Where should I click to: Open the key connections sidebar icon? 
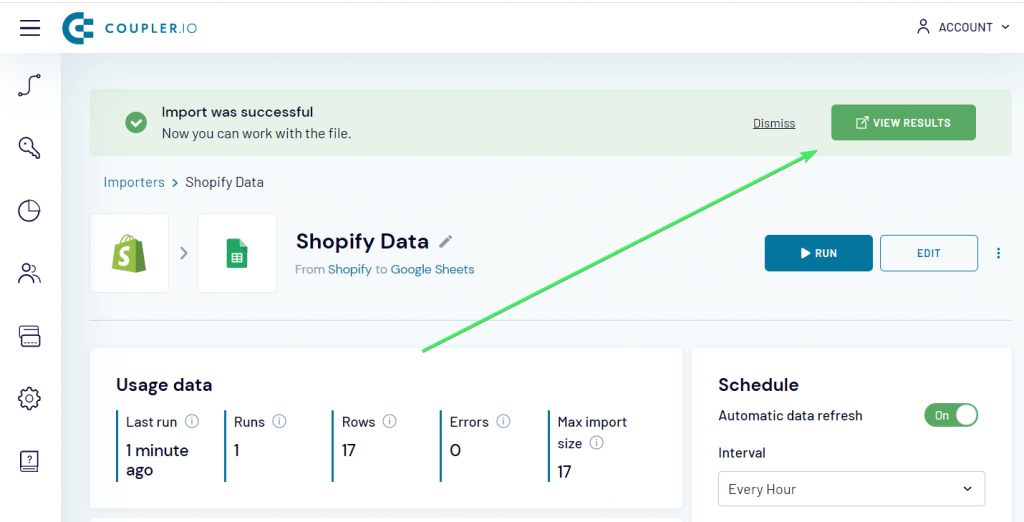point(29,148)
